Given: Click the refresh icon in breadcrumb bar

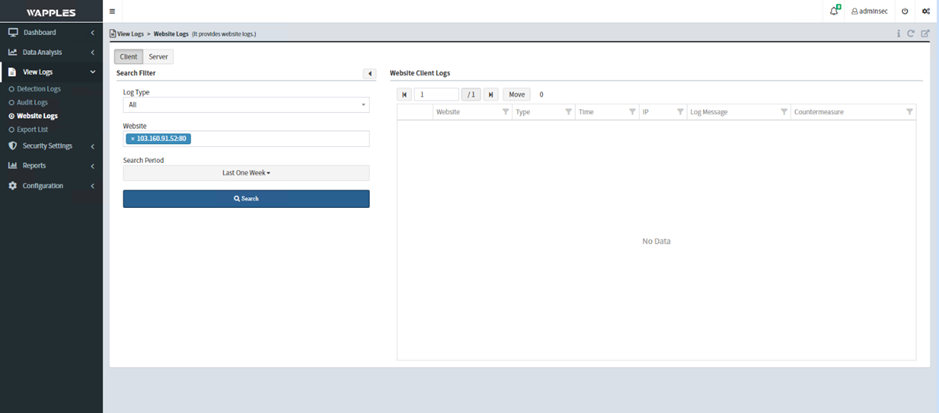Looking at the screenshot, I should coord(911,33).
